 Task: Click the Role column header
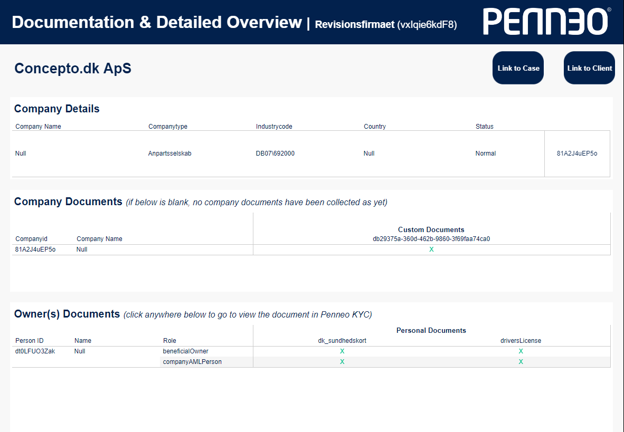click(170, 341)
